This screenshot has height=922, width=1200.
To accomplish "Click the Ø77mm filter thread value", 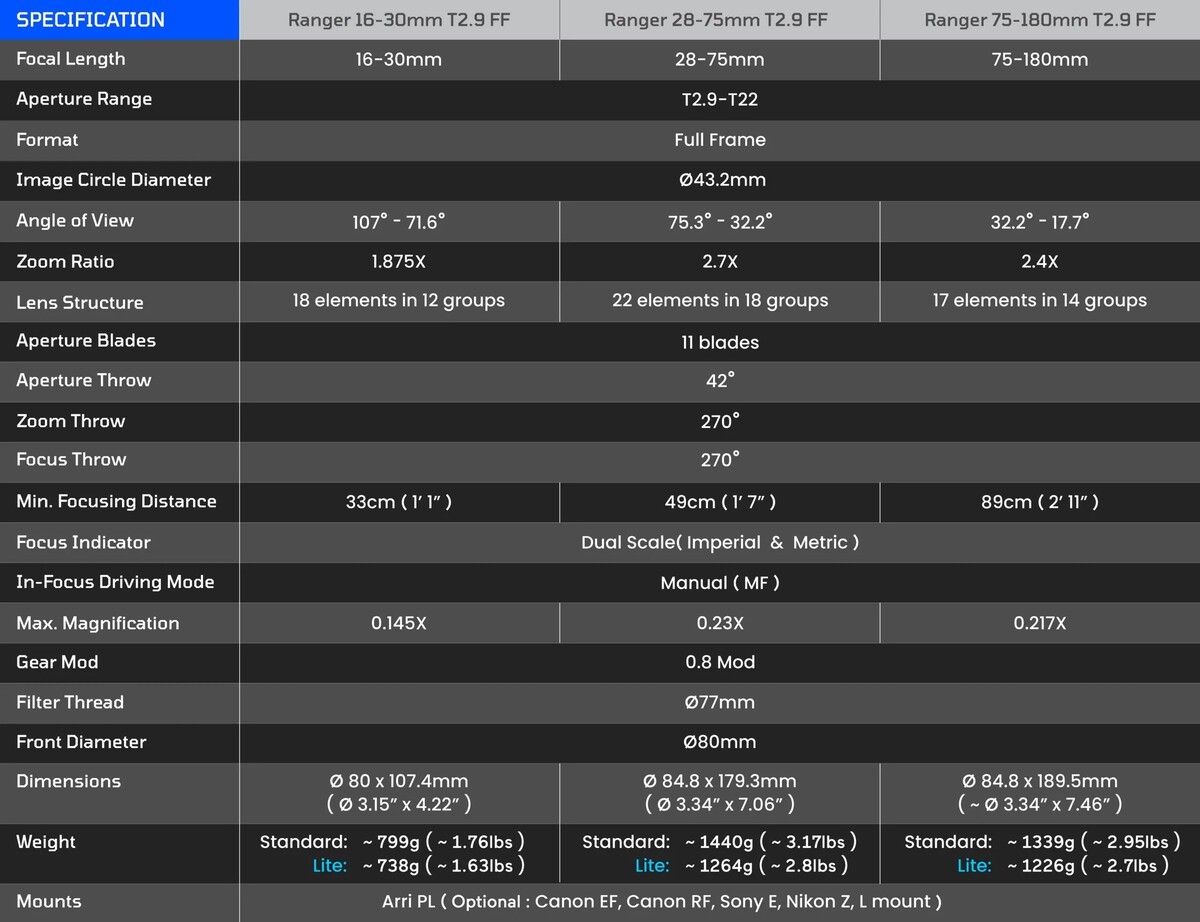I will (719, 702).
